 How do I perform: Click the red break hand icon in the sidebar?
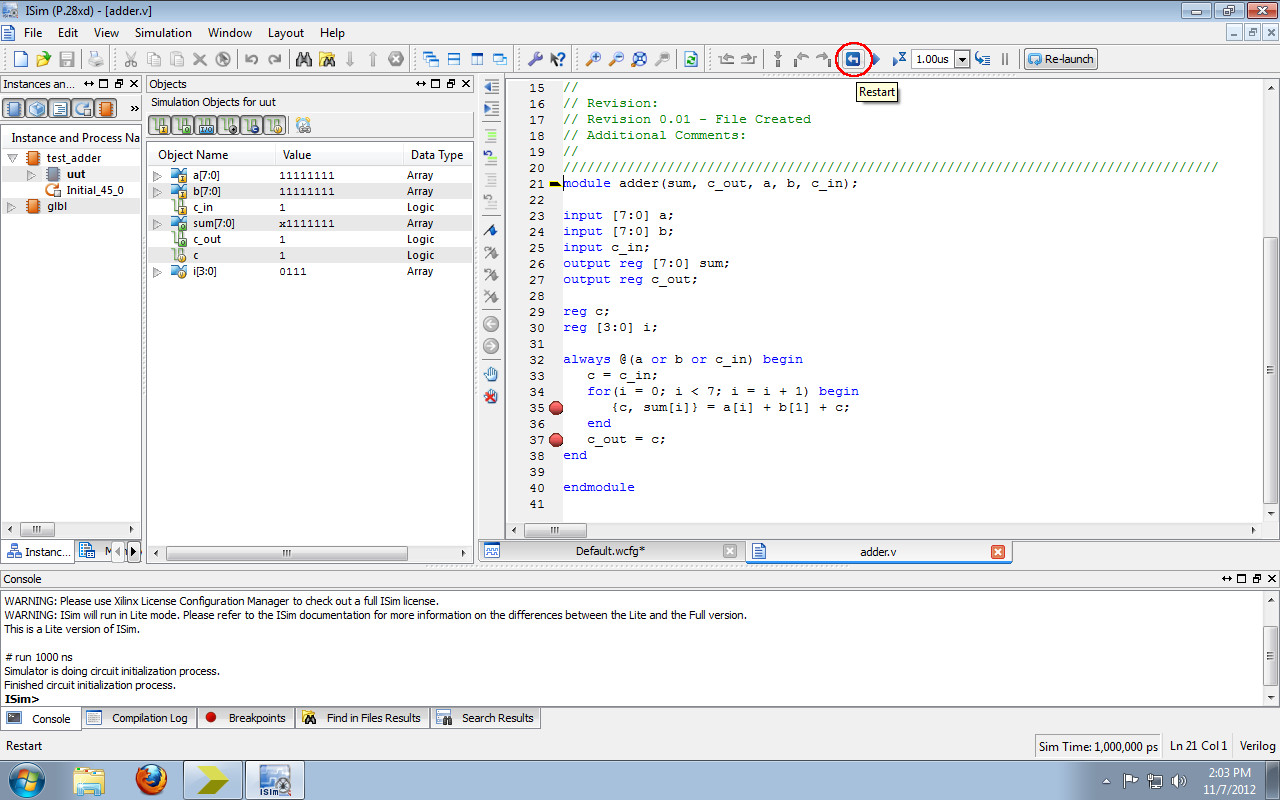pos(490,397)
